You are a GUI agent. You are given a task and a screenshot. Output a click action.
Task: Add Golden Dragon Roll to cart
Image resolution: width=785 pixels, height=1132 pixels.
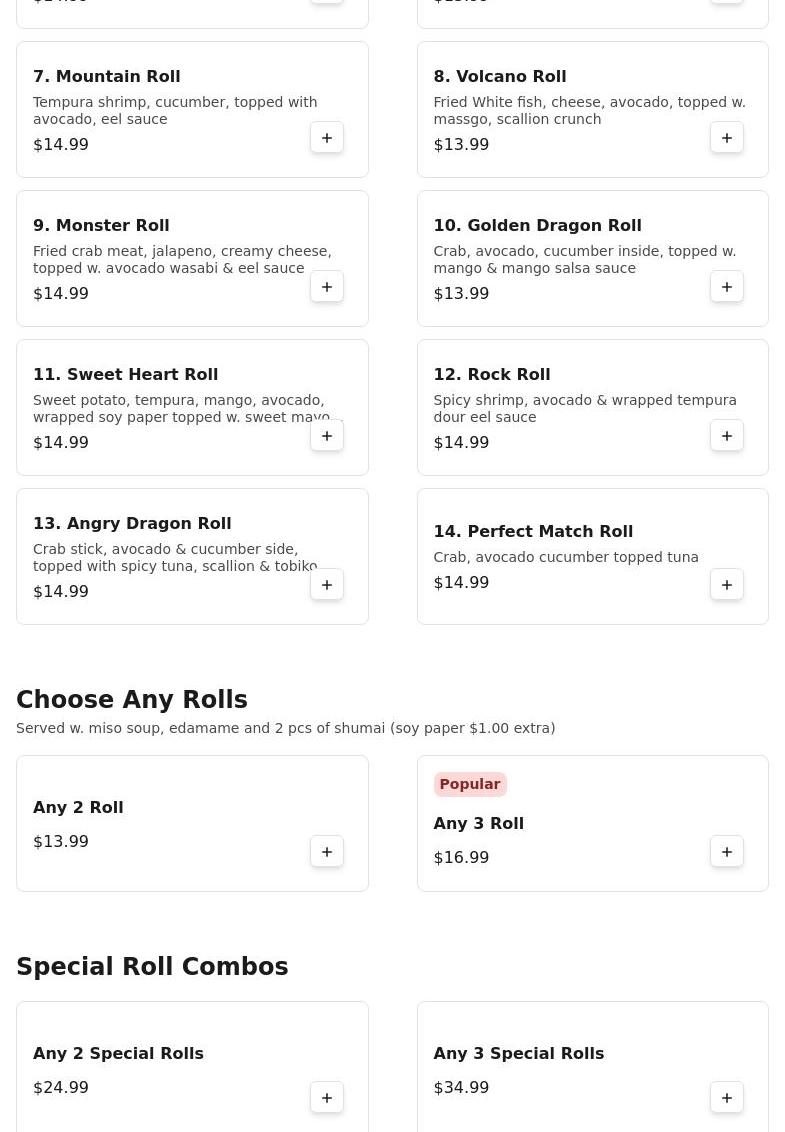tap(727, 287)
